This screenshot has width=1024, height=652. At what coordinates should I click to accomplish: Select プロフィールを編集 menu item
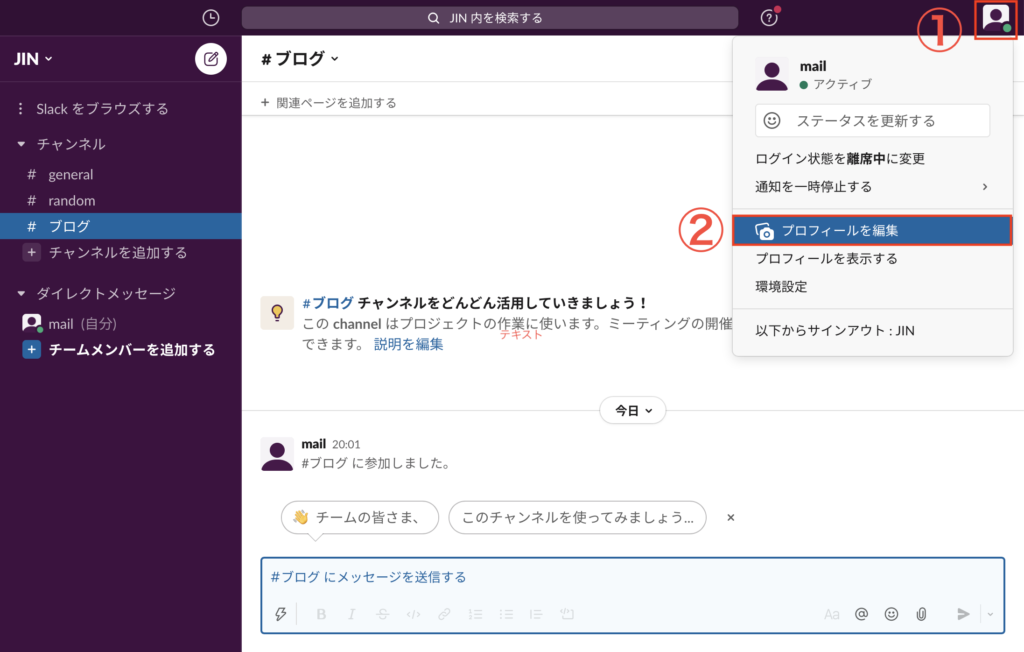pyautogui.click(x=872, y=231)
